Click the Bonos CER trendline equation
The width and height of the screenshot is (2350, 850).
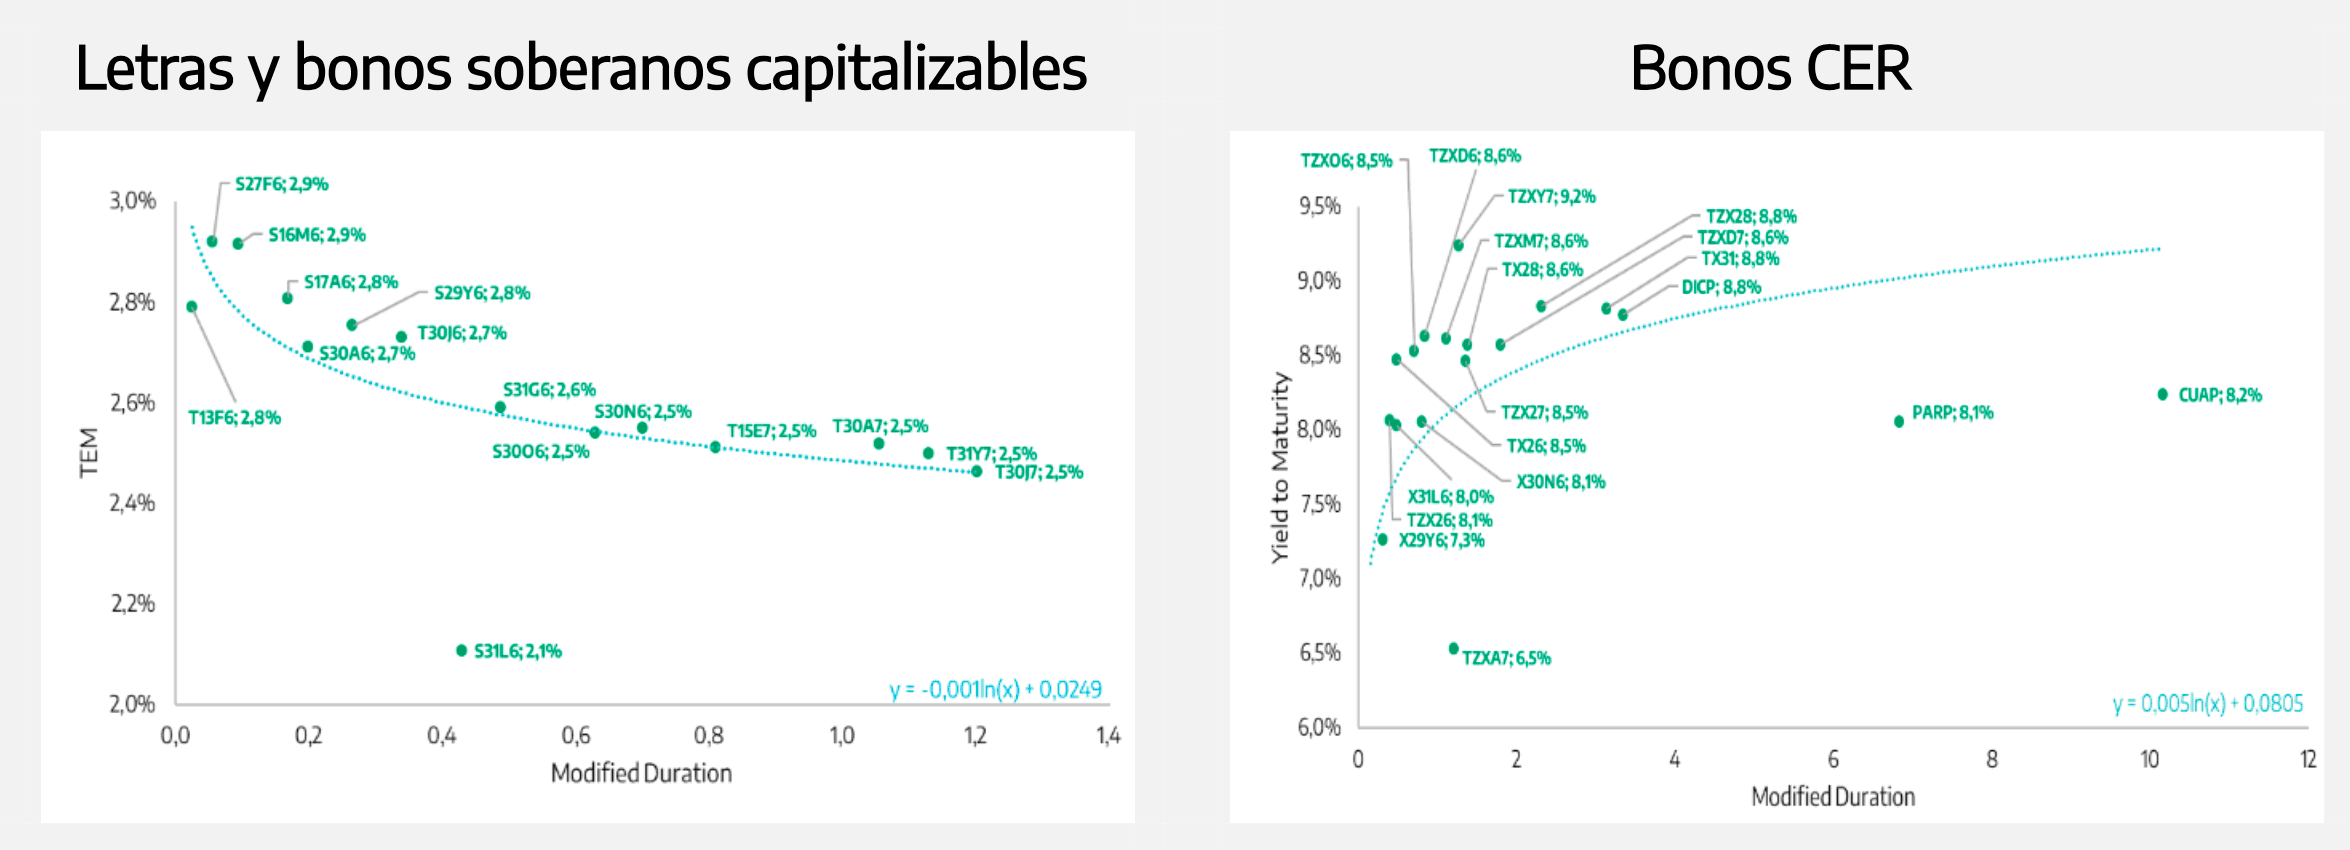tap(2207, 704)
